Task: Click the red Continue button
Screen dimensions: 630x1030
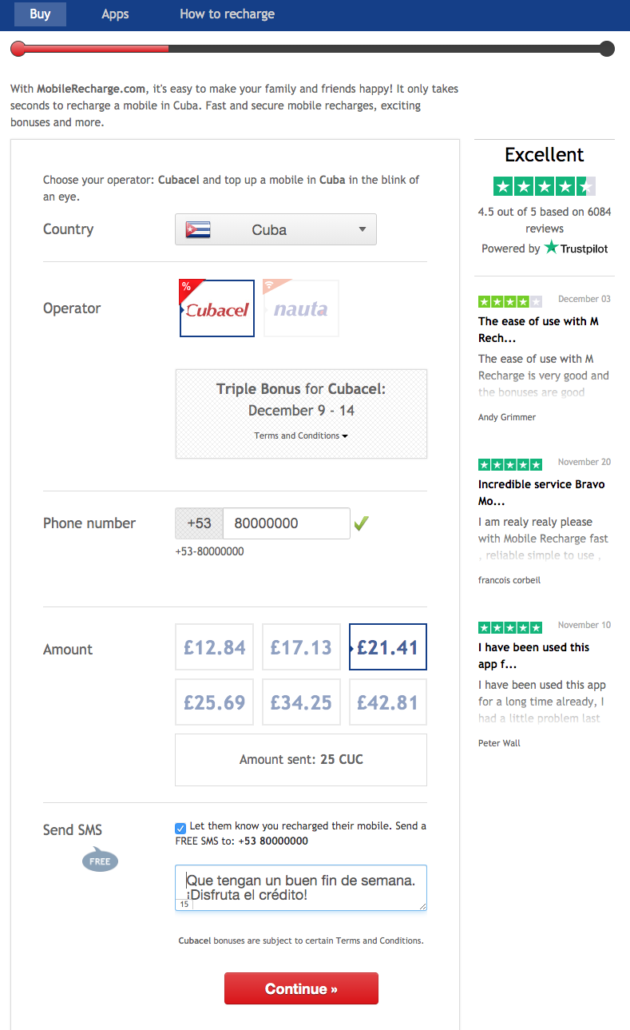Action: click(x=301, y=989)
